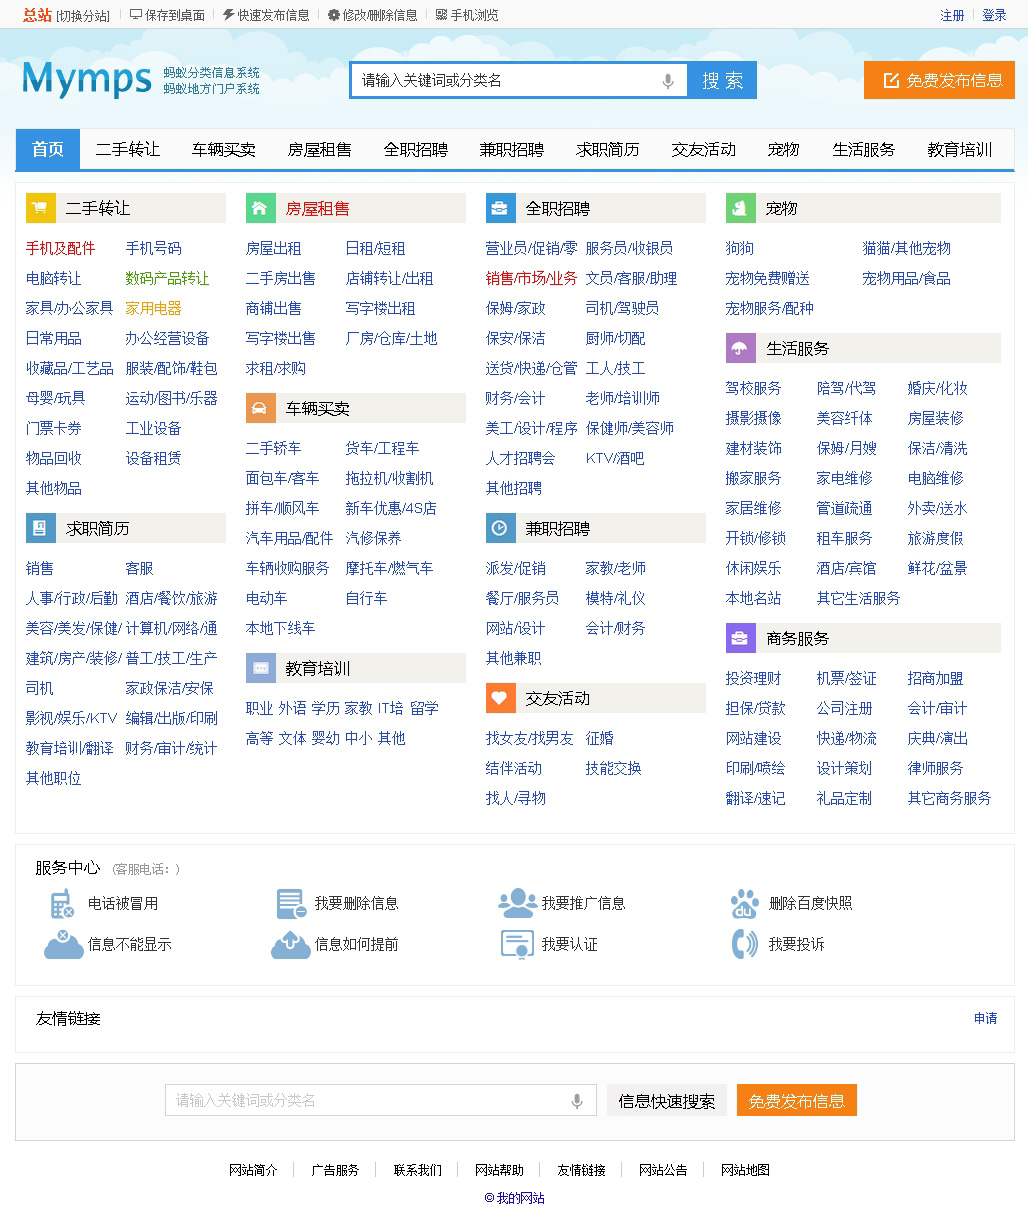Viewport: 1028px width, 1217px height.
Task: Click the house icon beside 房屋租售
Action: click(260, 208)
